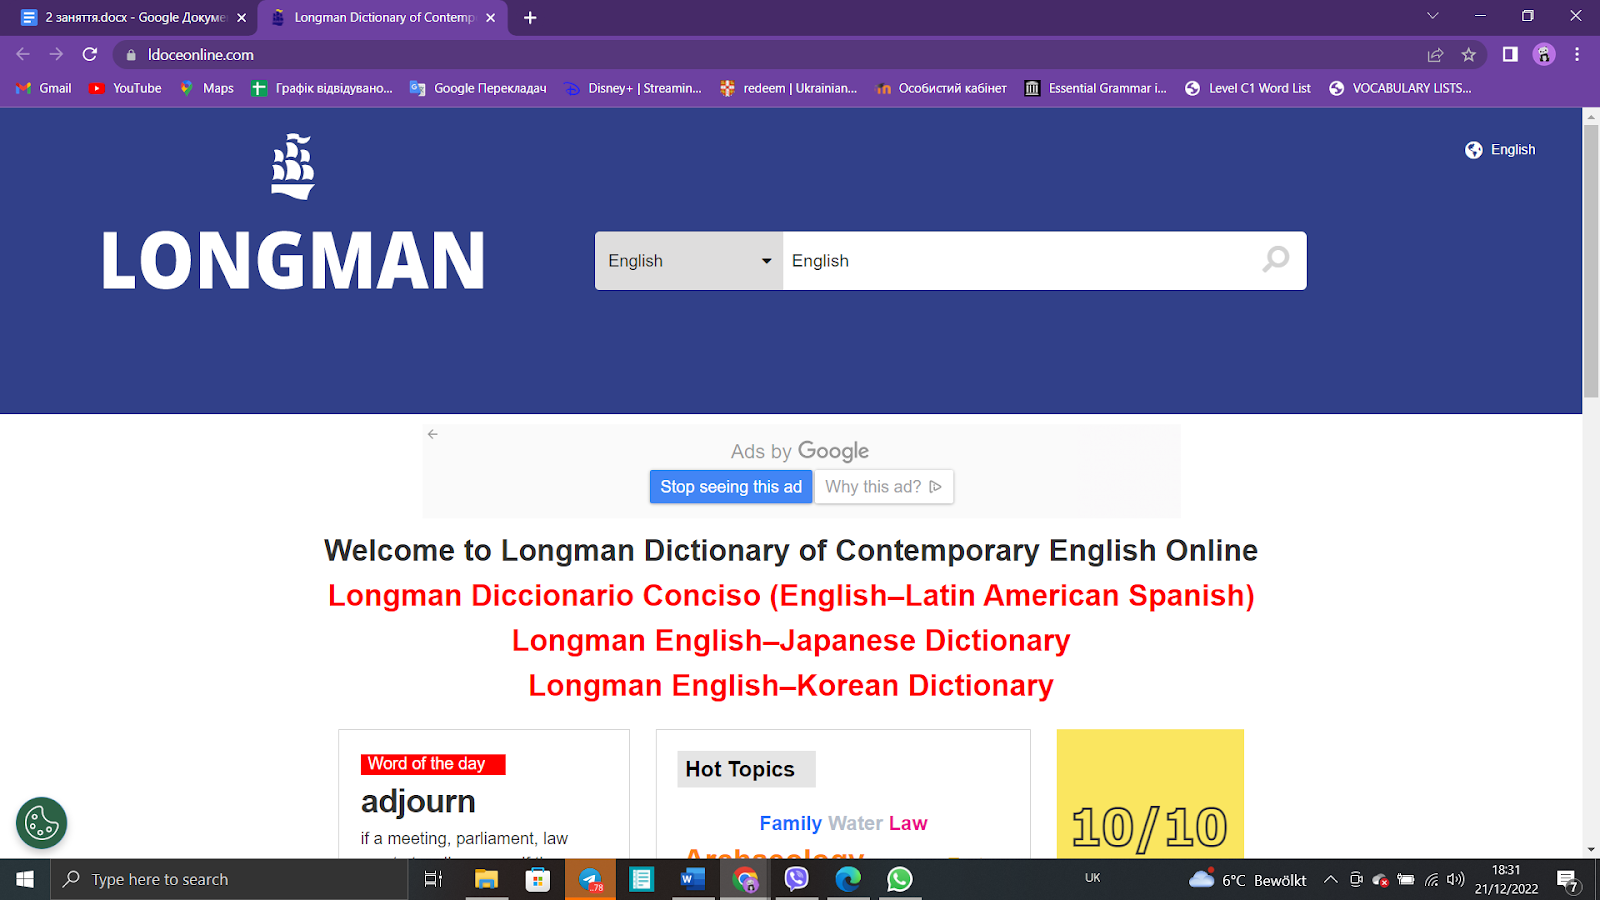
Task: Open Windows Start menu
Action: [25, 879]
